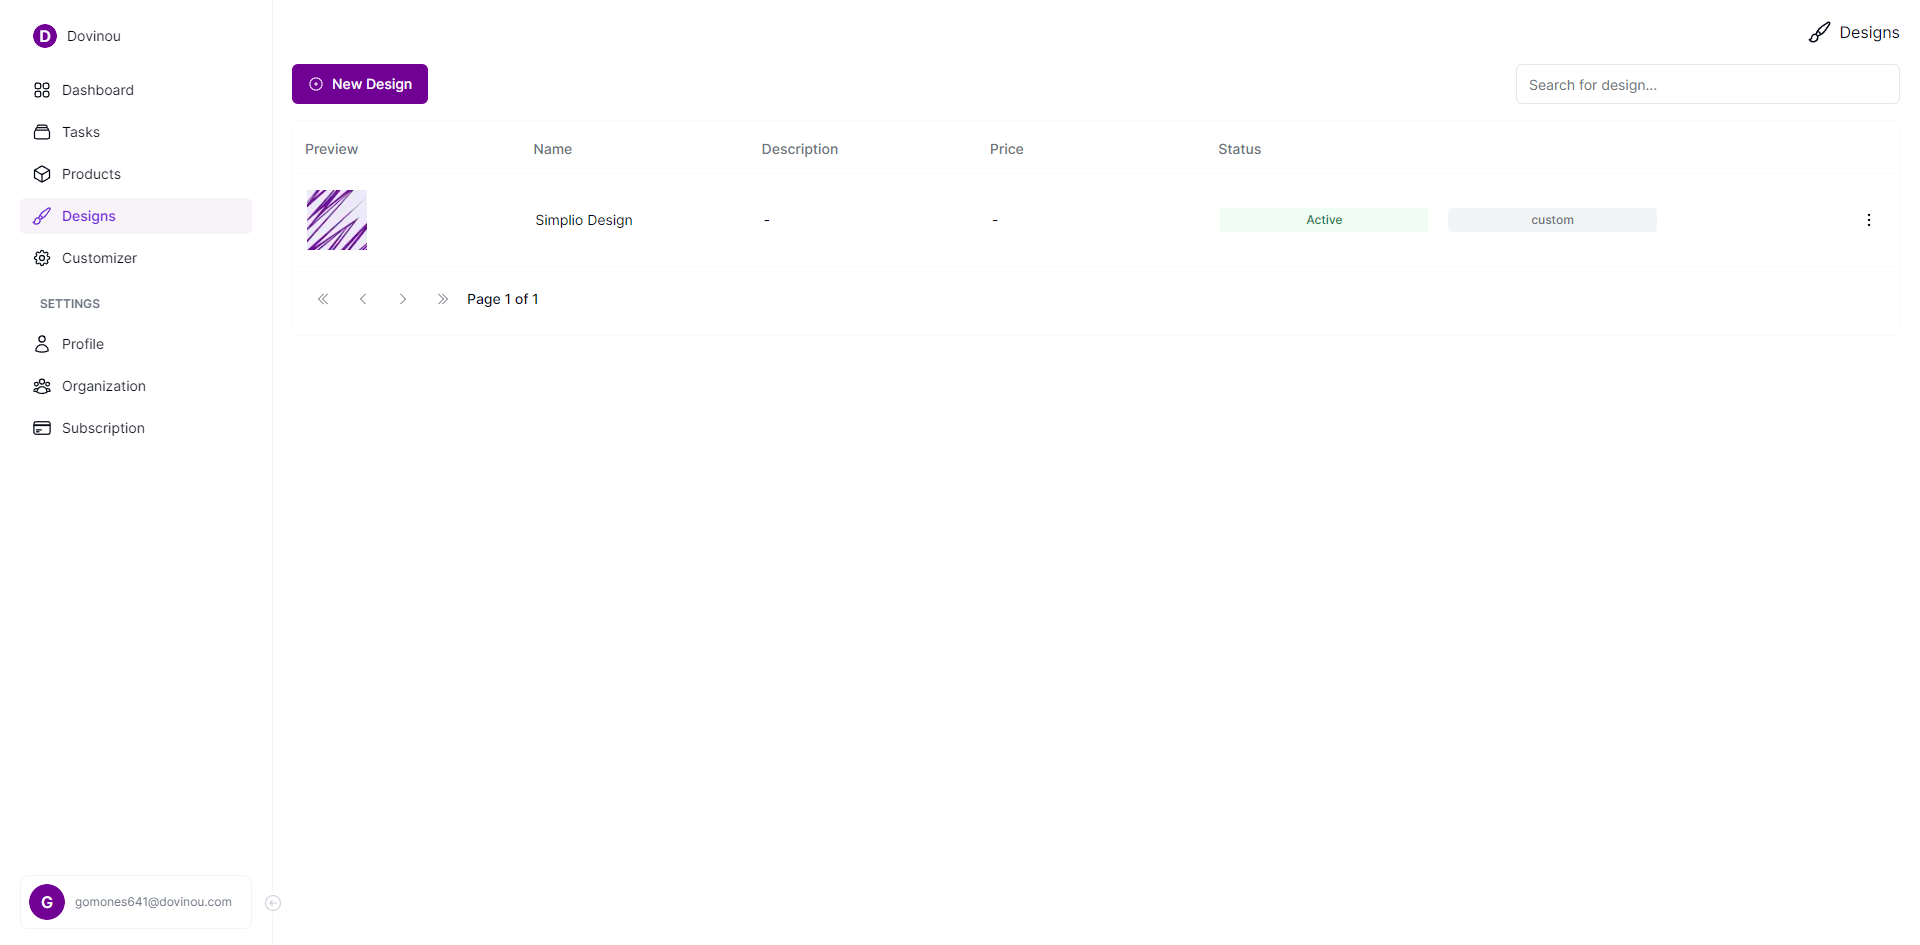Screen dimensions: 1920x945
Task: Click the Organization people icon
Action: click(42, 386)
